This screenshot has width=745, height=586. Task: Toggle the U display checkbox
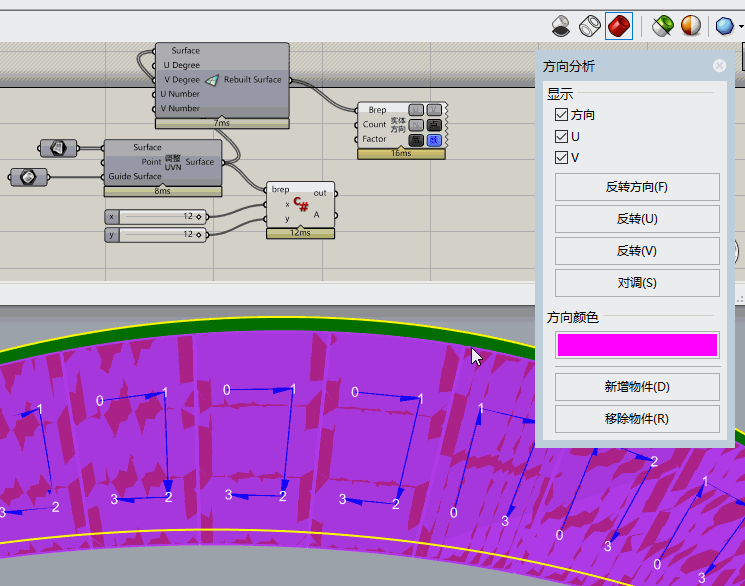(561, 136)
